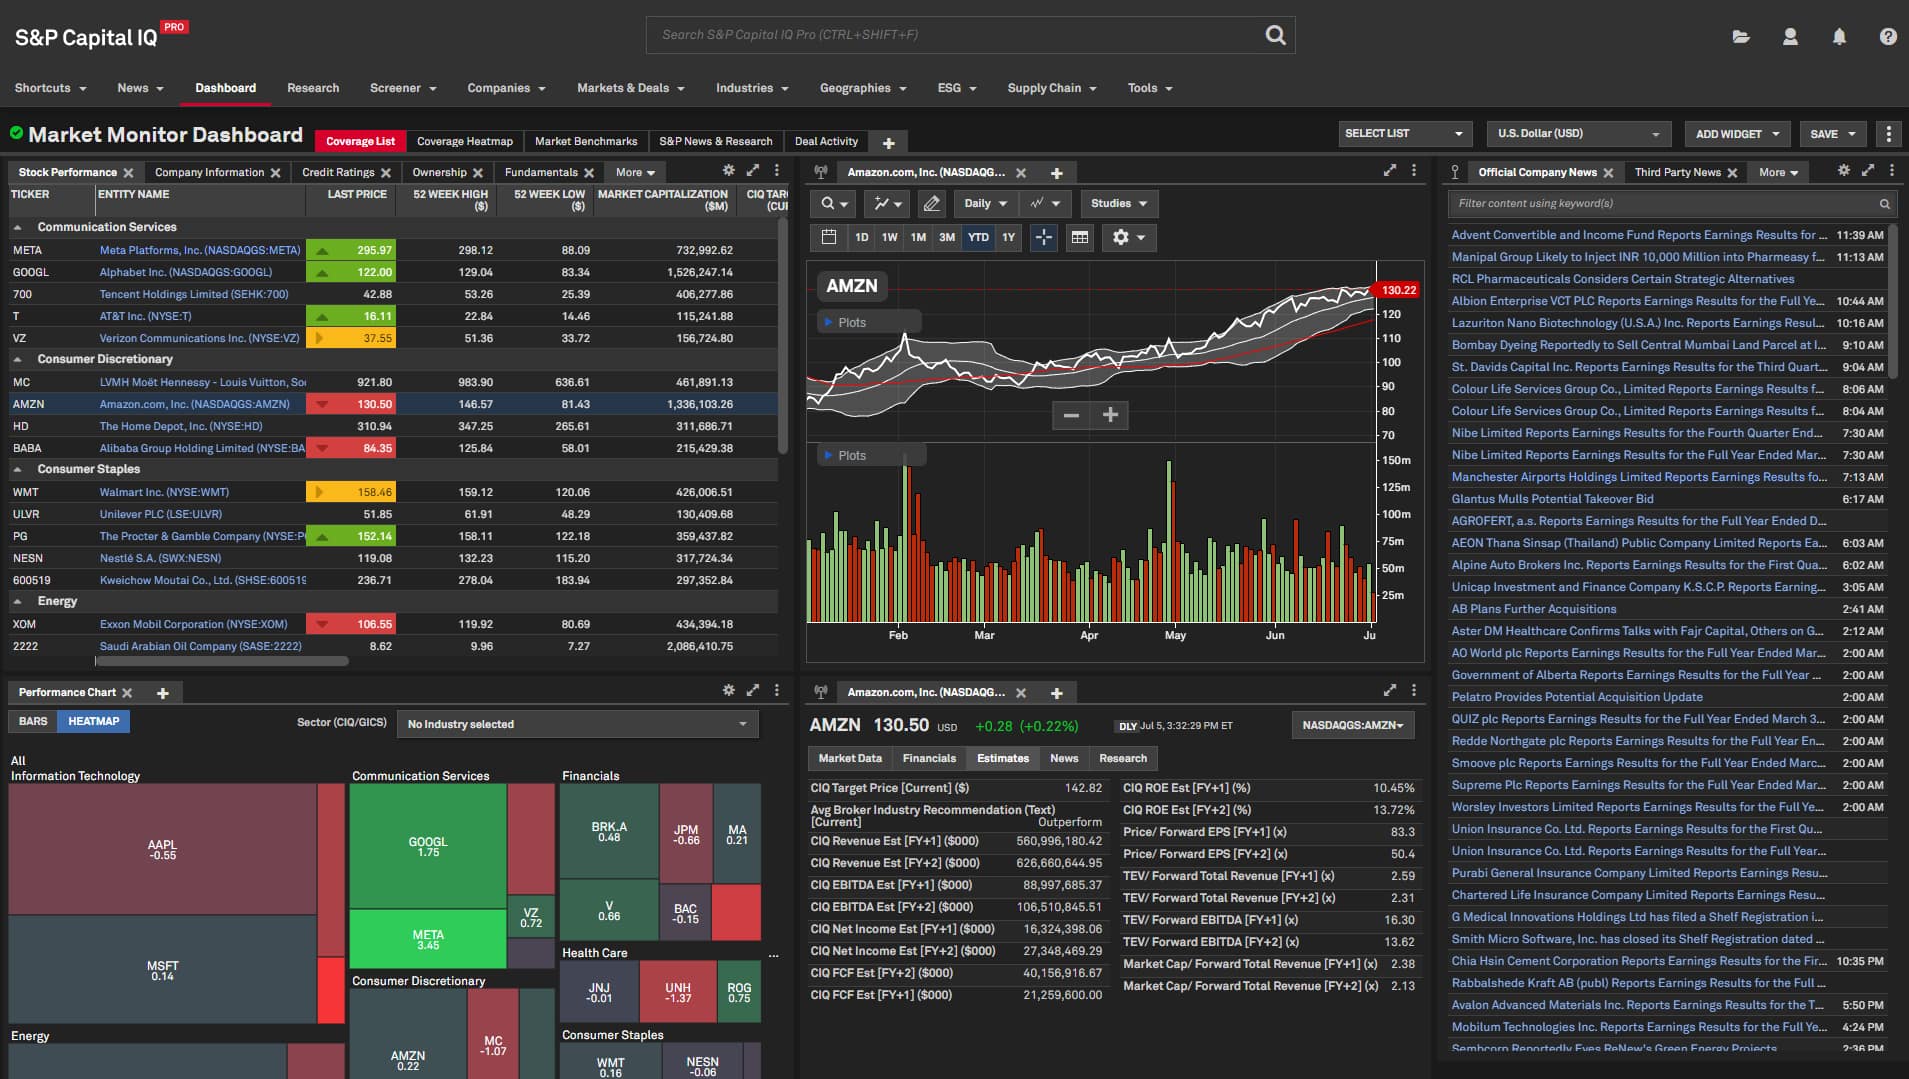Open the Markets & Deals menu
This screenshot has height=1079, width=1909.
(x=630, y=88)
